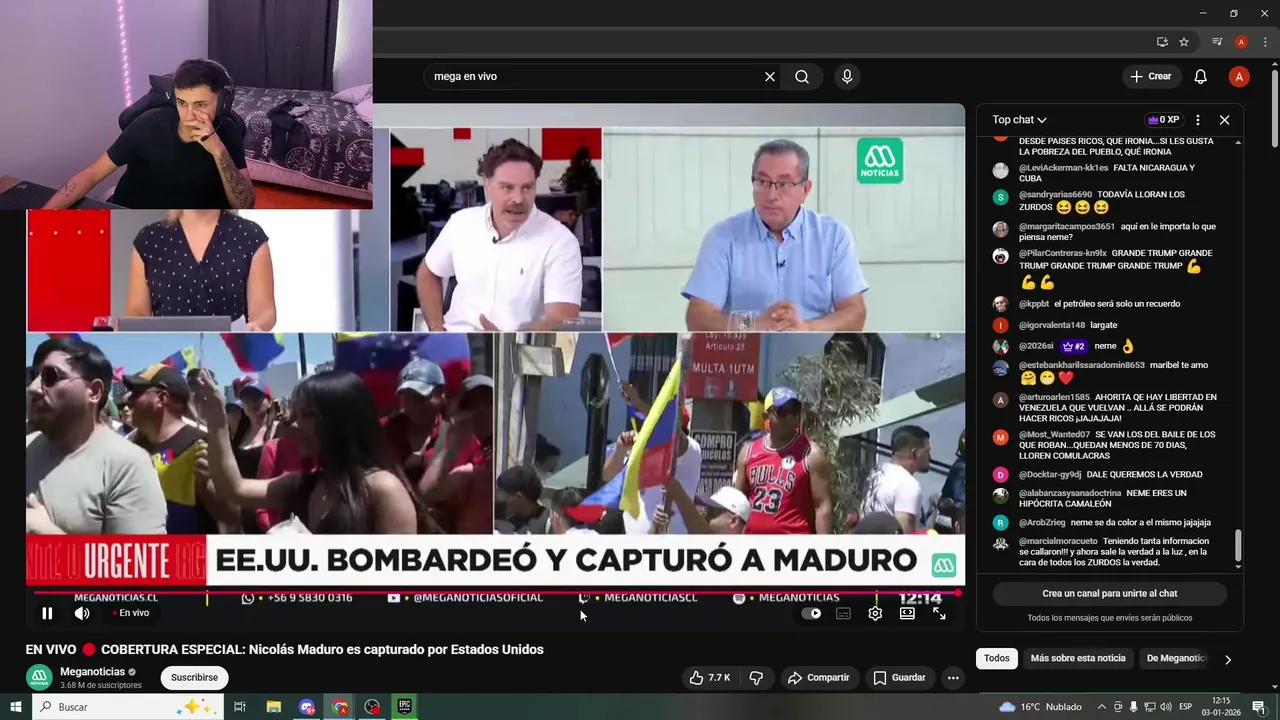Bookmark this page with star icon
The image size is (1280, 720).
pyautogui.click(x=1184, y=42)
